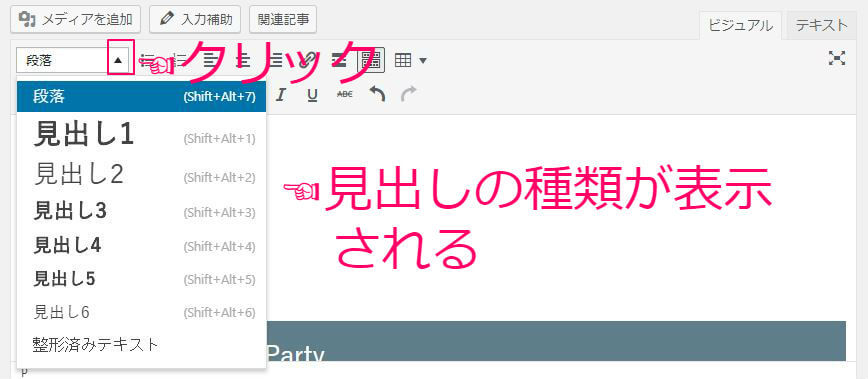Enter distraction-free fullscreen mode

coord(836,58)
